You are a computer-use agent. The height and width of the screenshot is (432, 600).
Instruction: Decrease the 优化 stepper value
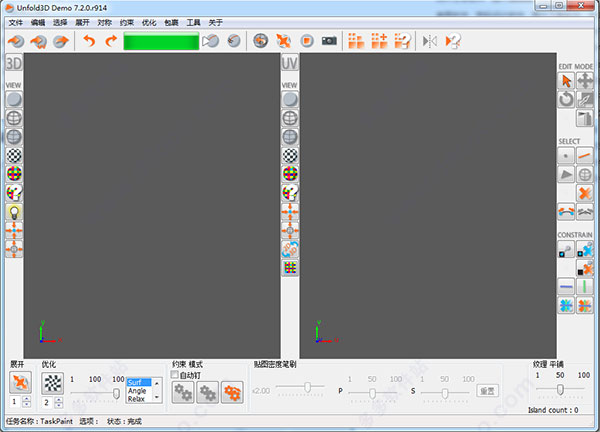[x=59, y=404]
